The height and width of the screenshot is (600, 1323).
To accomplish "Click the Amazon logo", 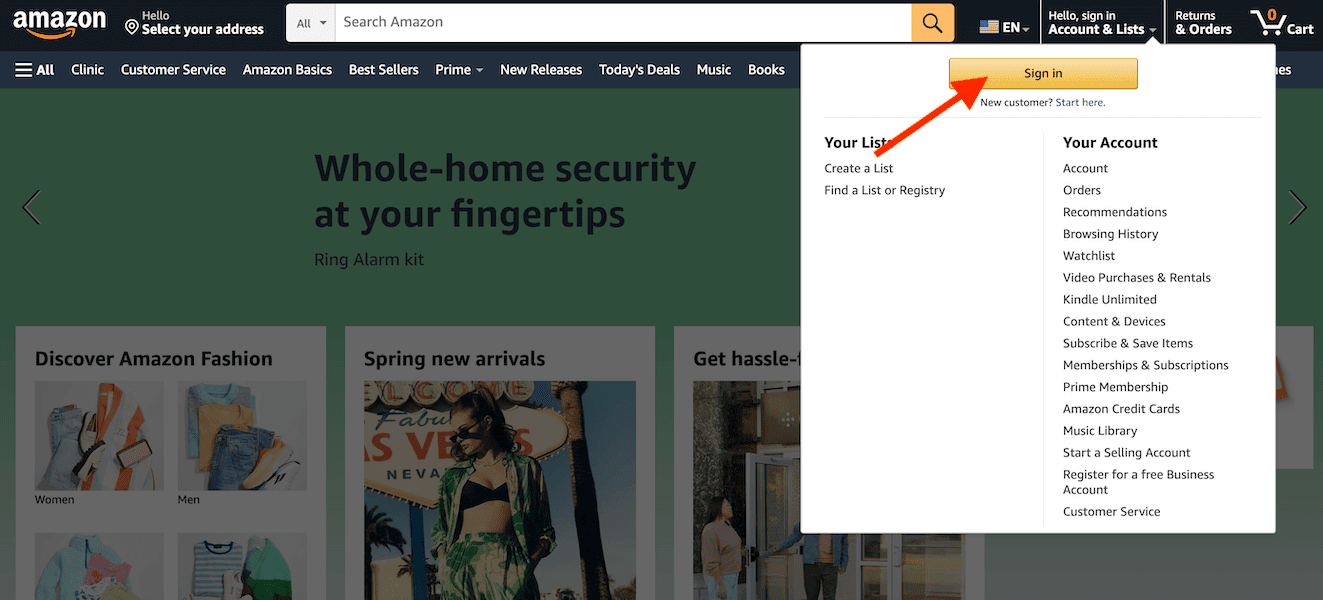I will coord(59,23).
